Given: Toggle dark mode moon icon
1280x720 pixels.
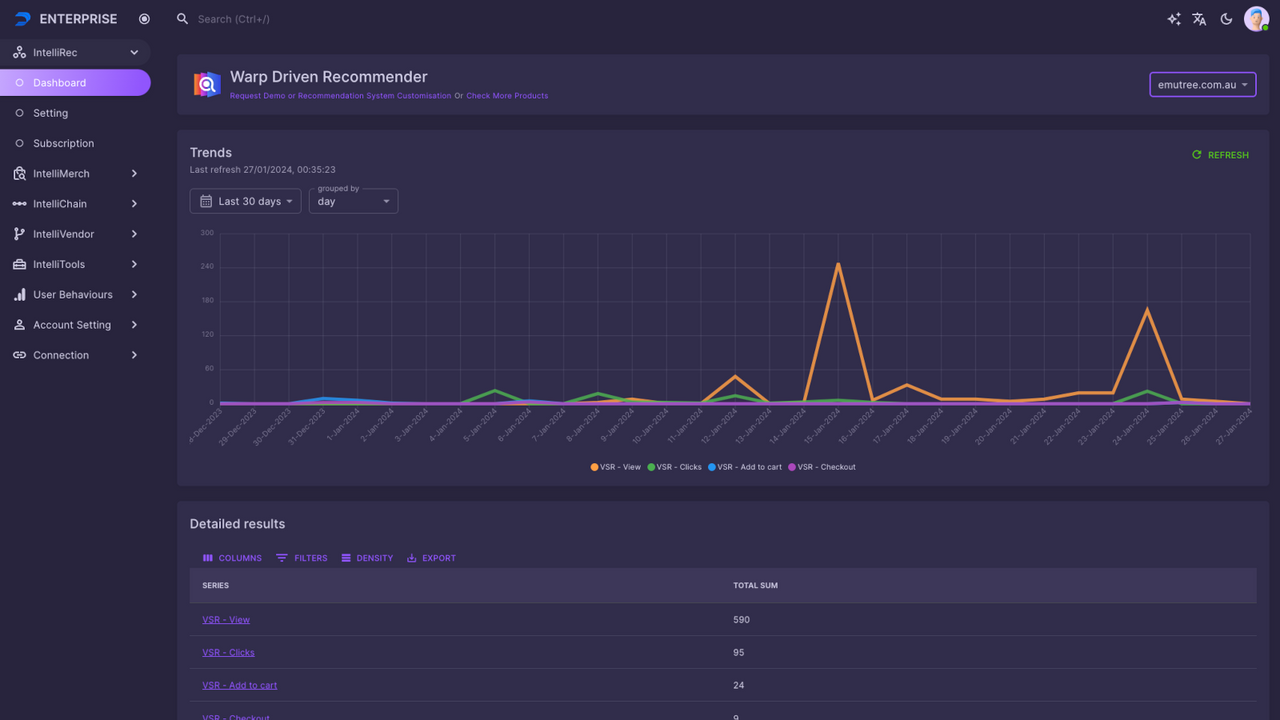Looking at the screenshot, I should pos(1226,19).
